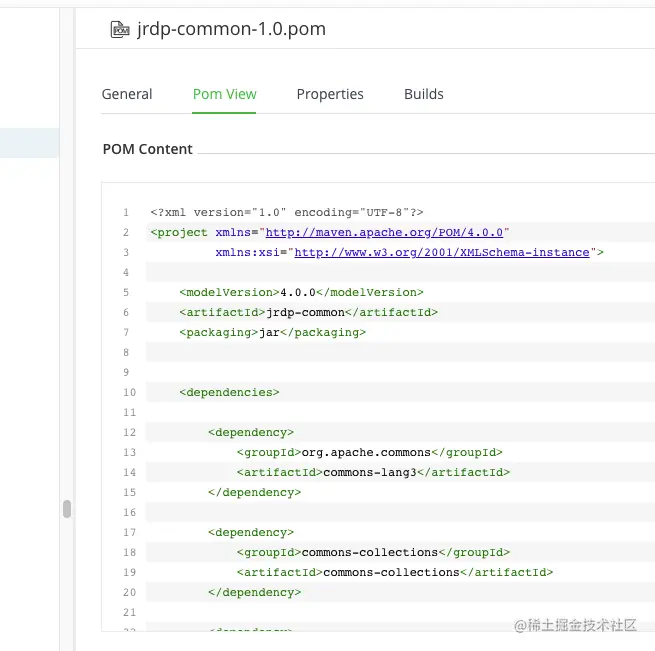
Task: Click the jrdp-common-1.0.pom file title
Action: click(x=231, y=29)
